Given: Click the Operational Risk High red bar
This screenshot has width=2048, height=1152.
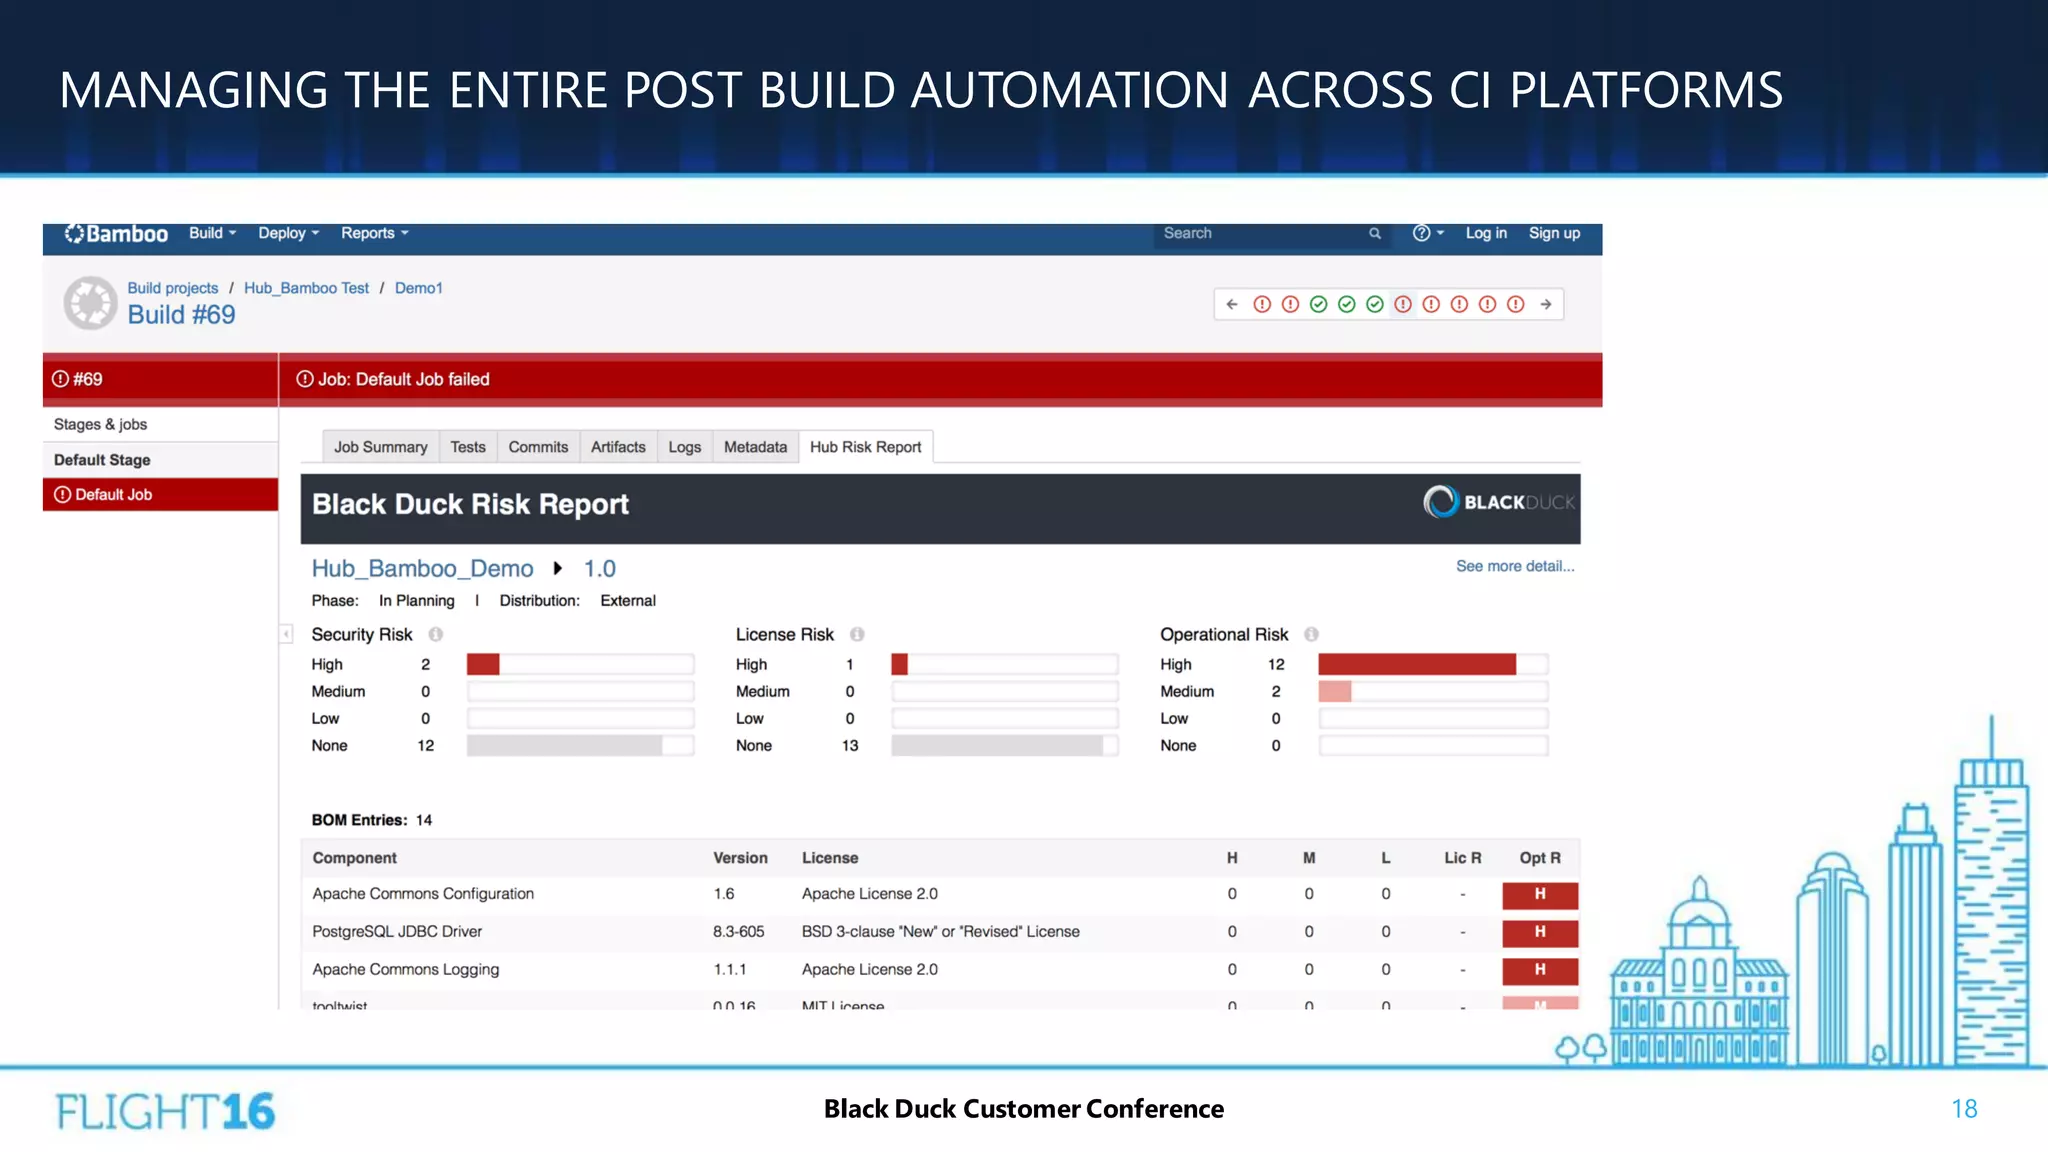Looking at the screenshot, I should click(1417, 664).
